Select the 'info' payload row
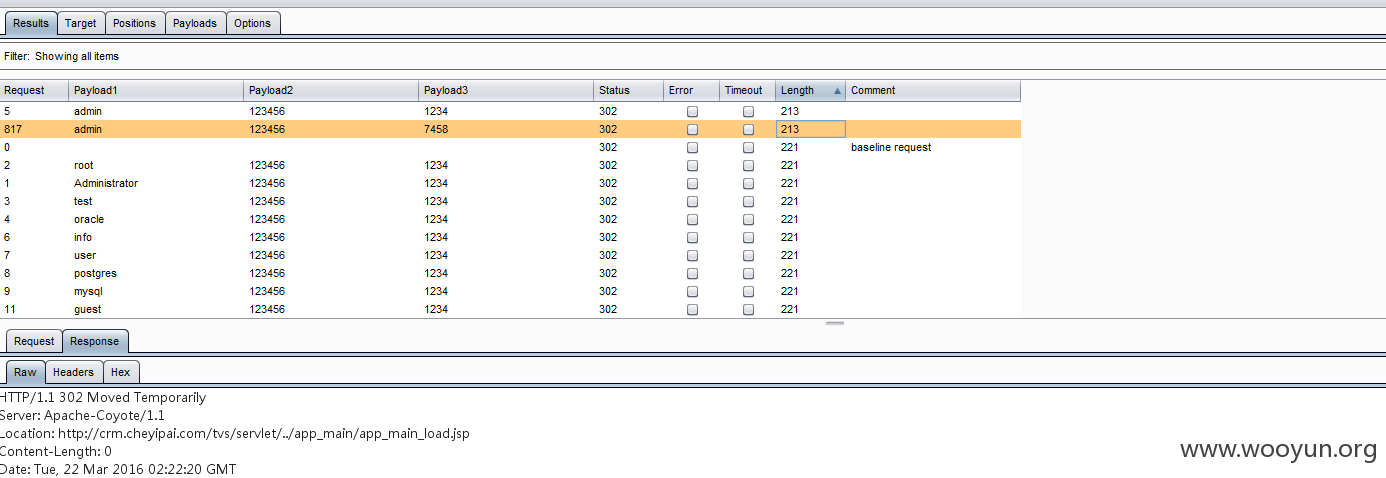This screenshot has width=1386, height=478. [x=510, y=237]
